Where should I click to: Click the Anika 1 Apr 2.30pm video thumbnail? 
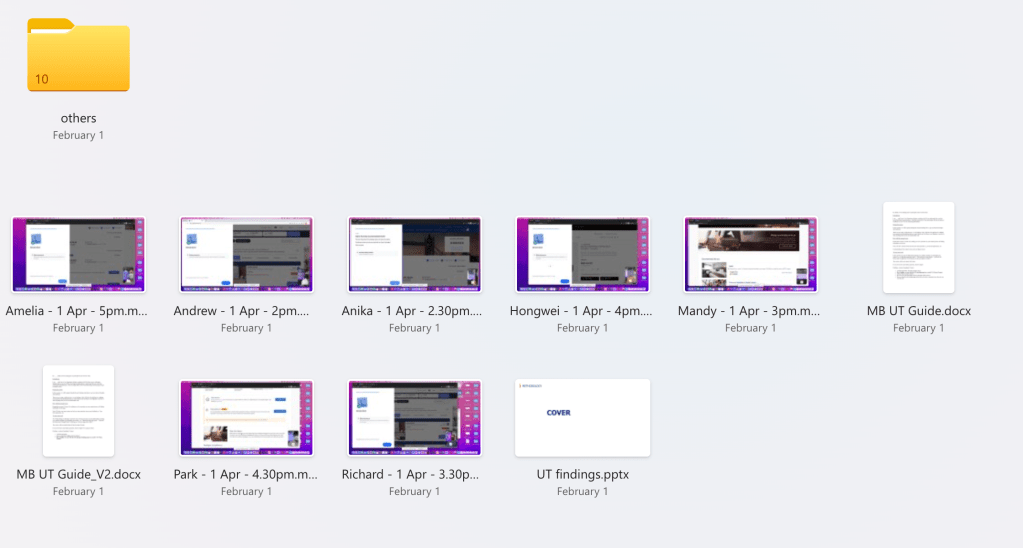tap(414, 254)
